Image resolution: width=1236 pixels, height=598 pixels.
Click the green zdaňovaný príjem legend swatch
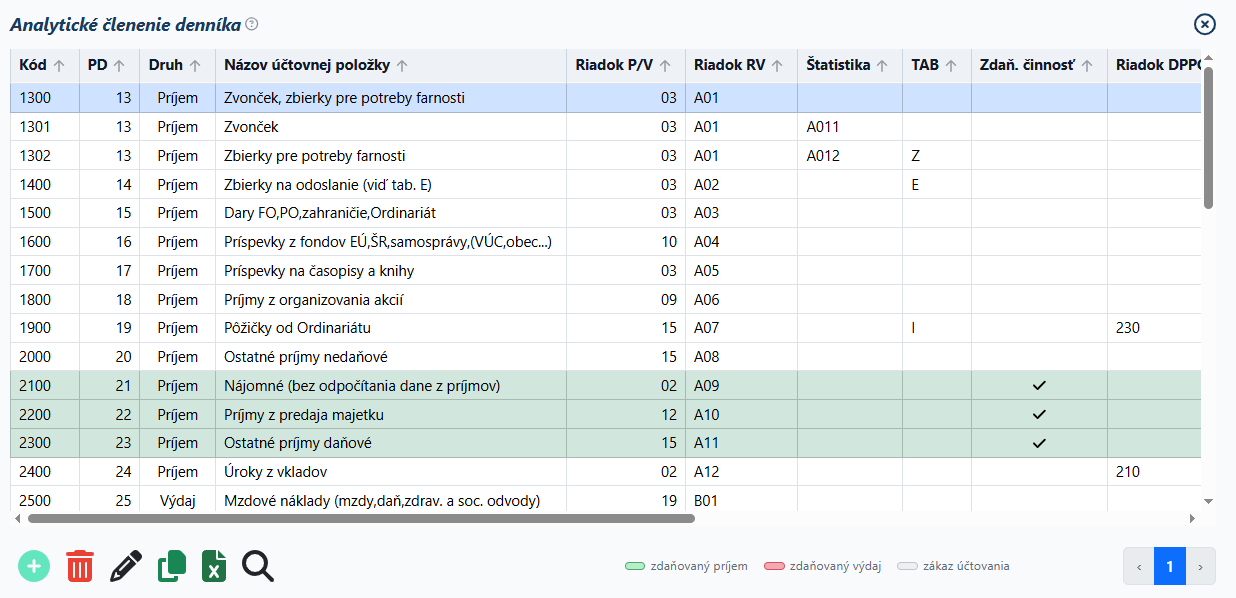(635, 566)
